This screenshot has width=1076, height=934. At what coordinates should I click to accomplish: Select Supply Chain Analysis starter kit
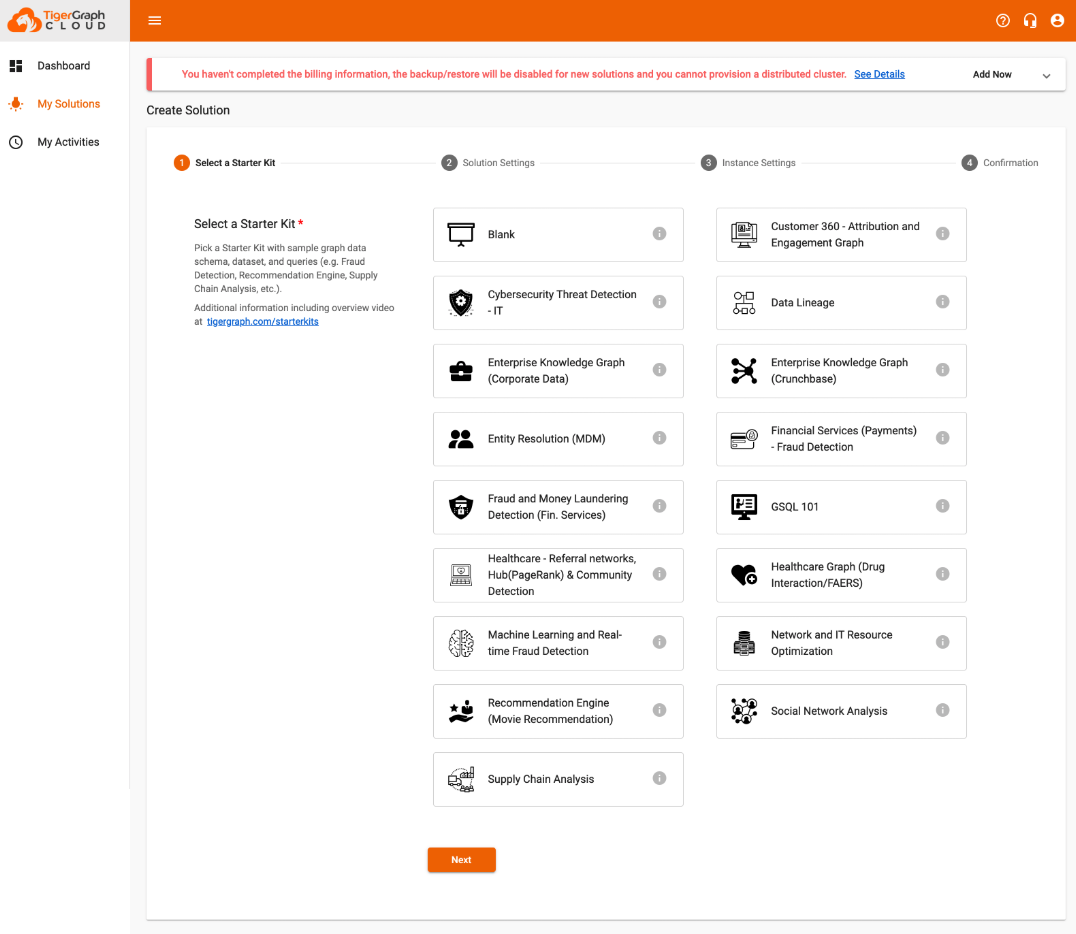[559, 779]
